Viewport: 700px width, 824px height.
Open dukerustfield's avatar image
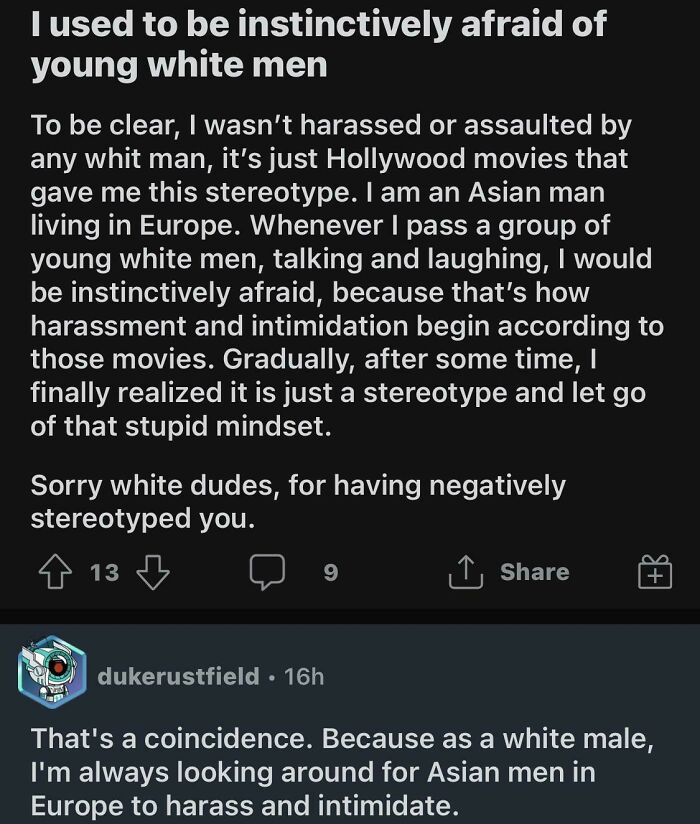coord(52,676)
